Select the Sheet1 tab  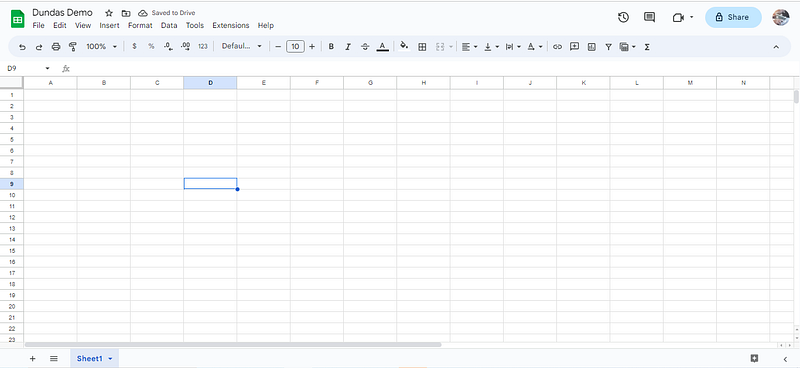(x=94, y=359)
